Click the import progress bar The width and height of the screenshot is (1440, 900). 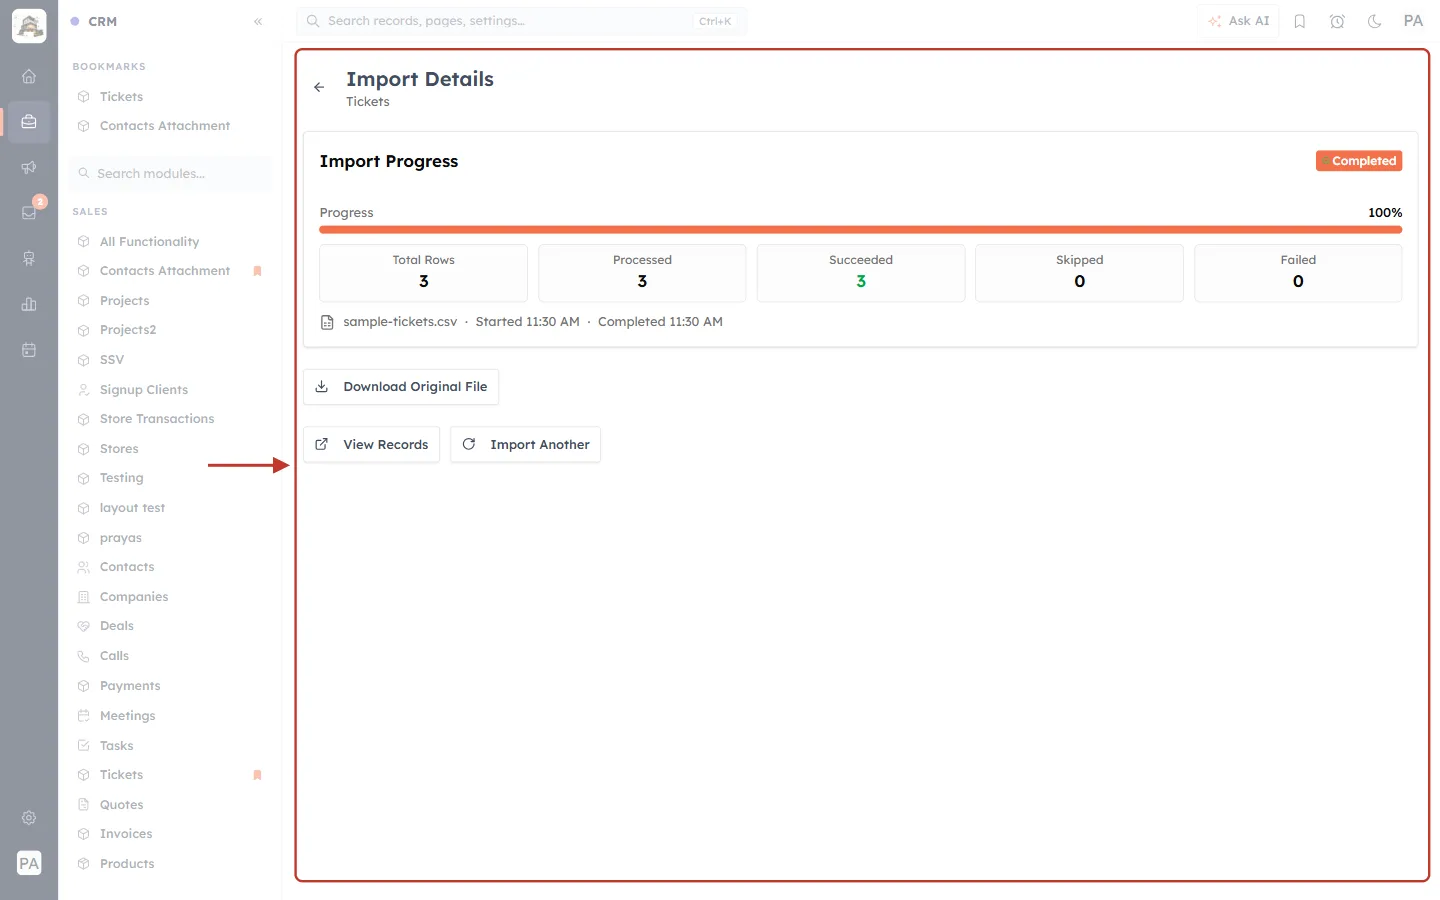click(861, 230)
